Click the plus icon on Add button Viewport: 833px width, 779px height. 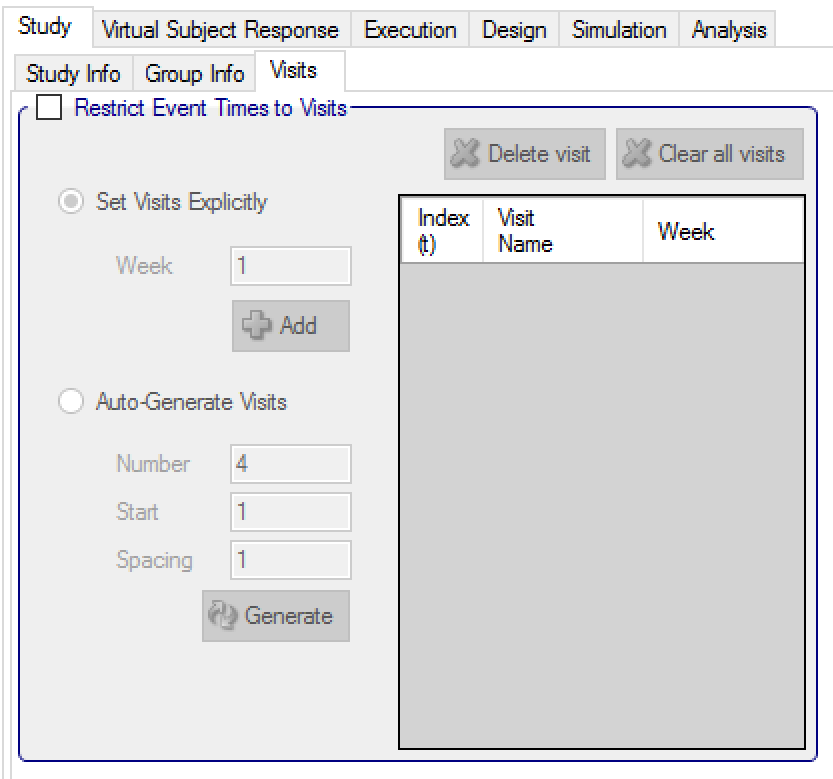[x=259, y=326]
